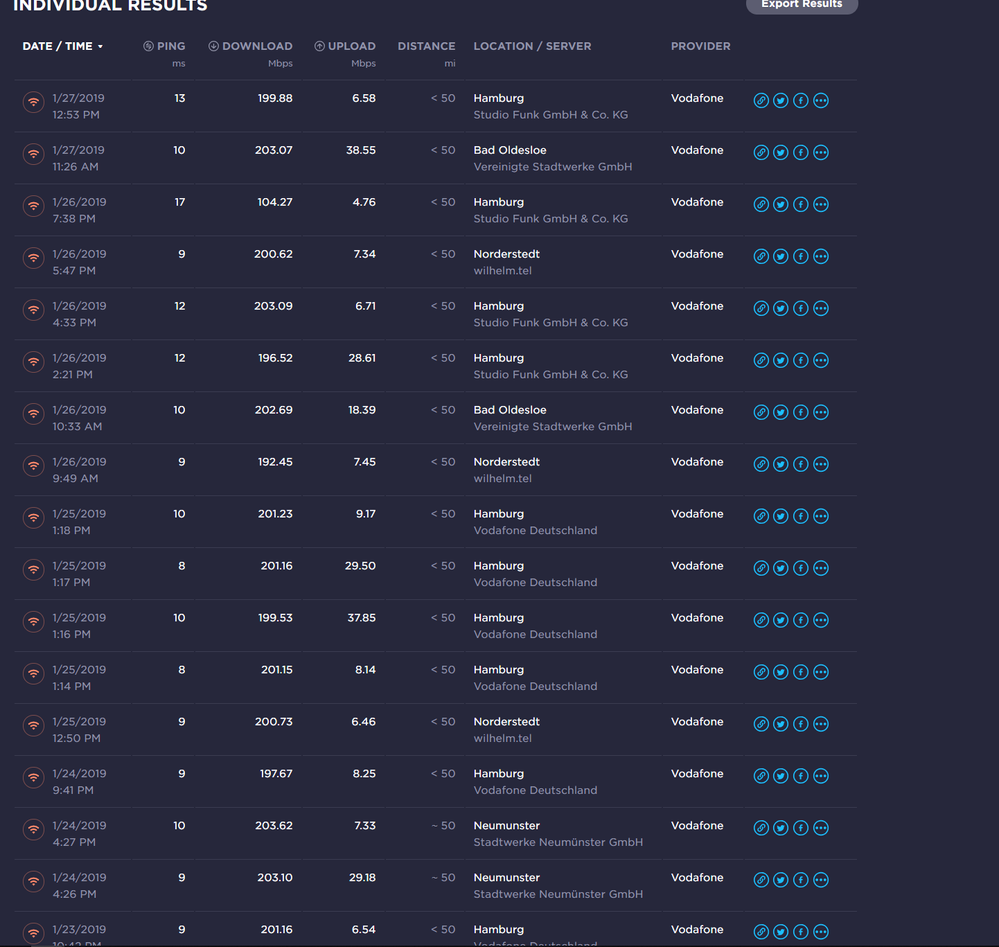Viewport: 999px width, 947px height.
Task: Sort results by Date / Time dropdown
Action: click(62, 47)
